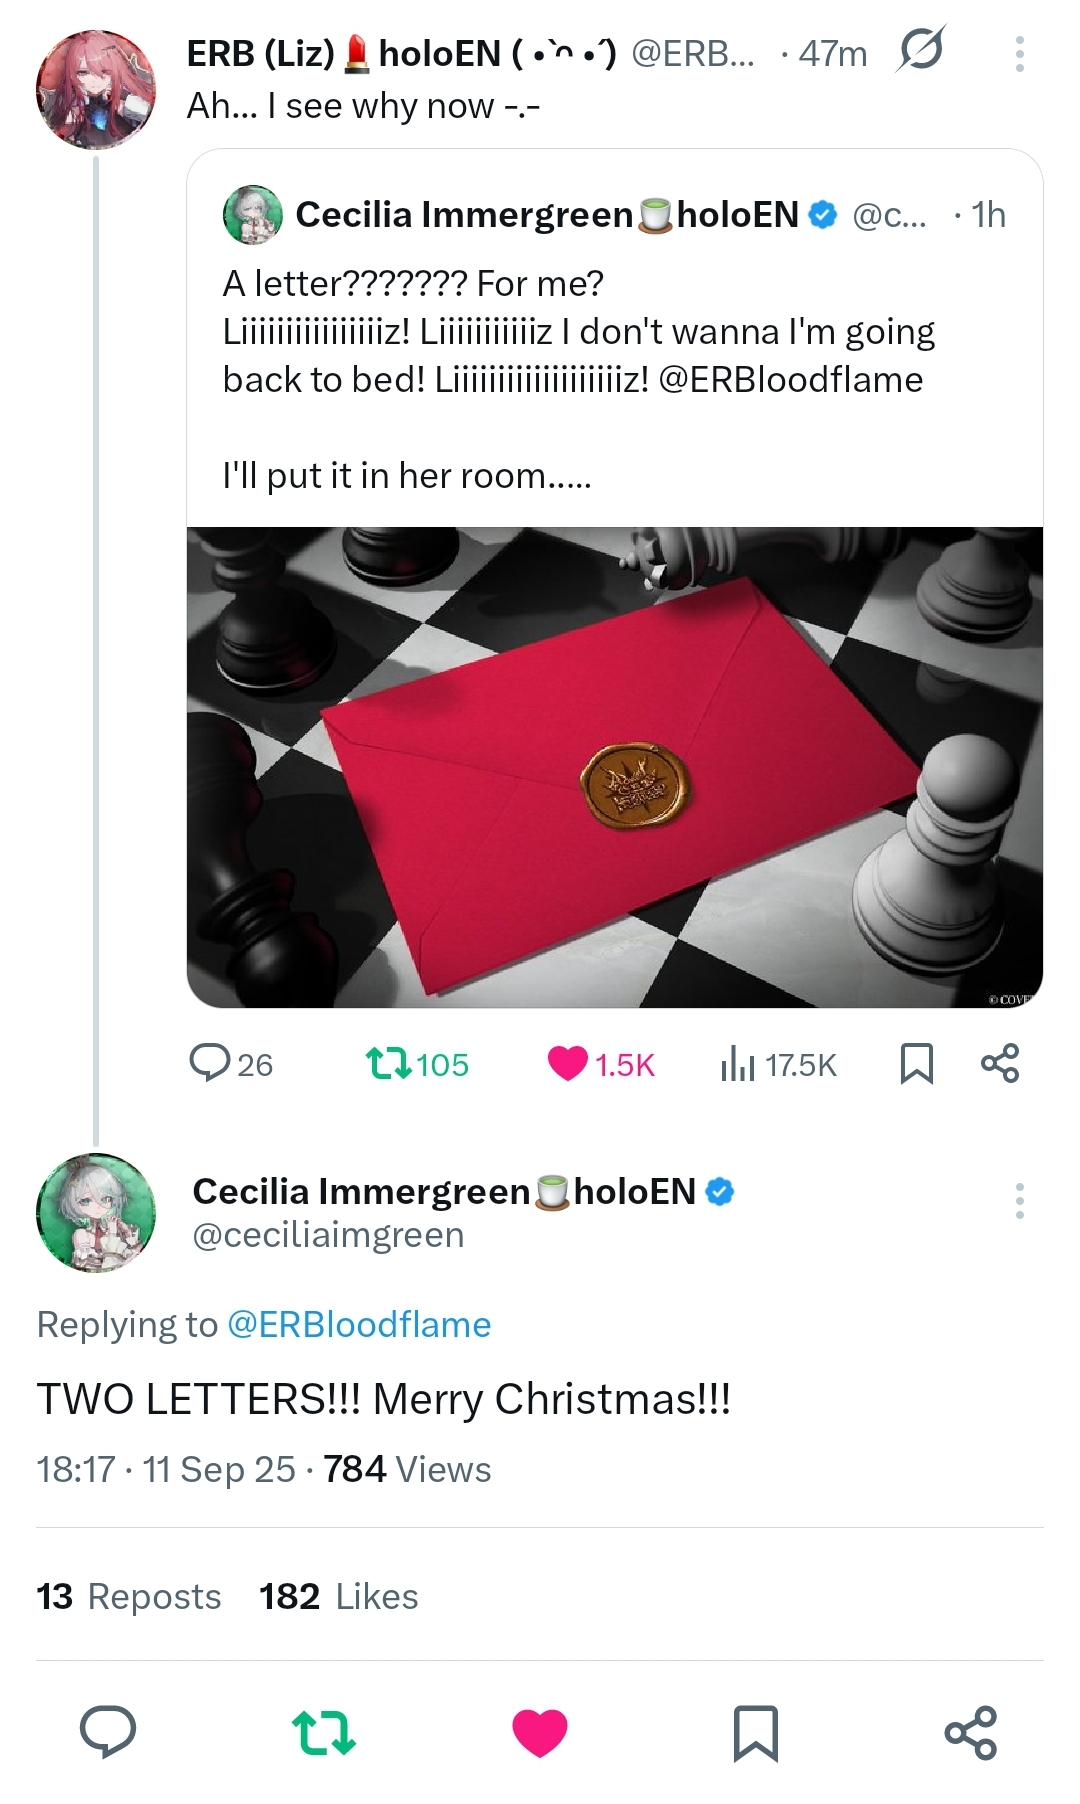Open the red envelope image

coord(615,767)
